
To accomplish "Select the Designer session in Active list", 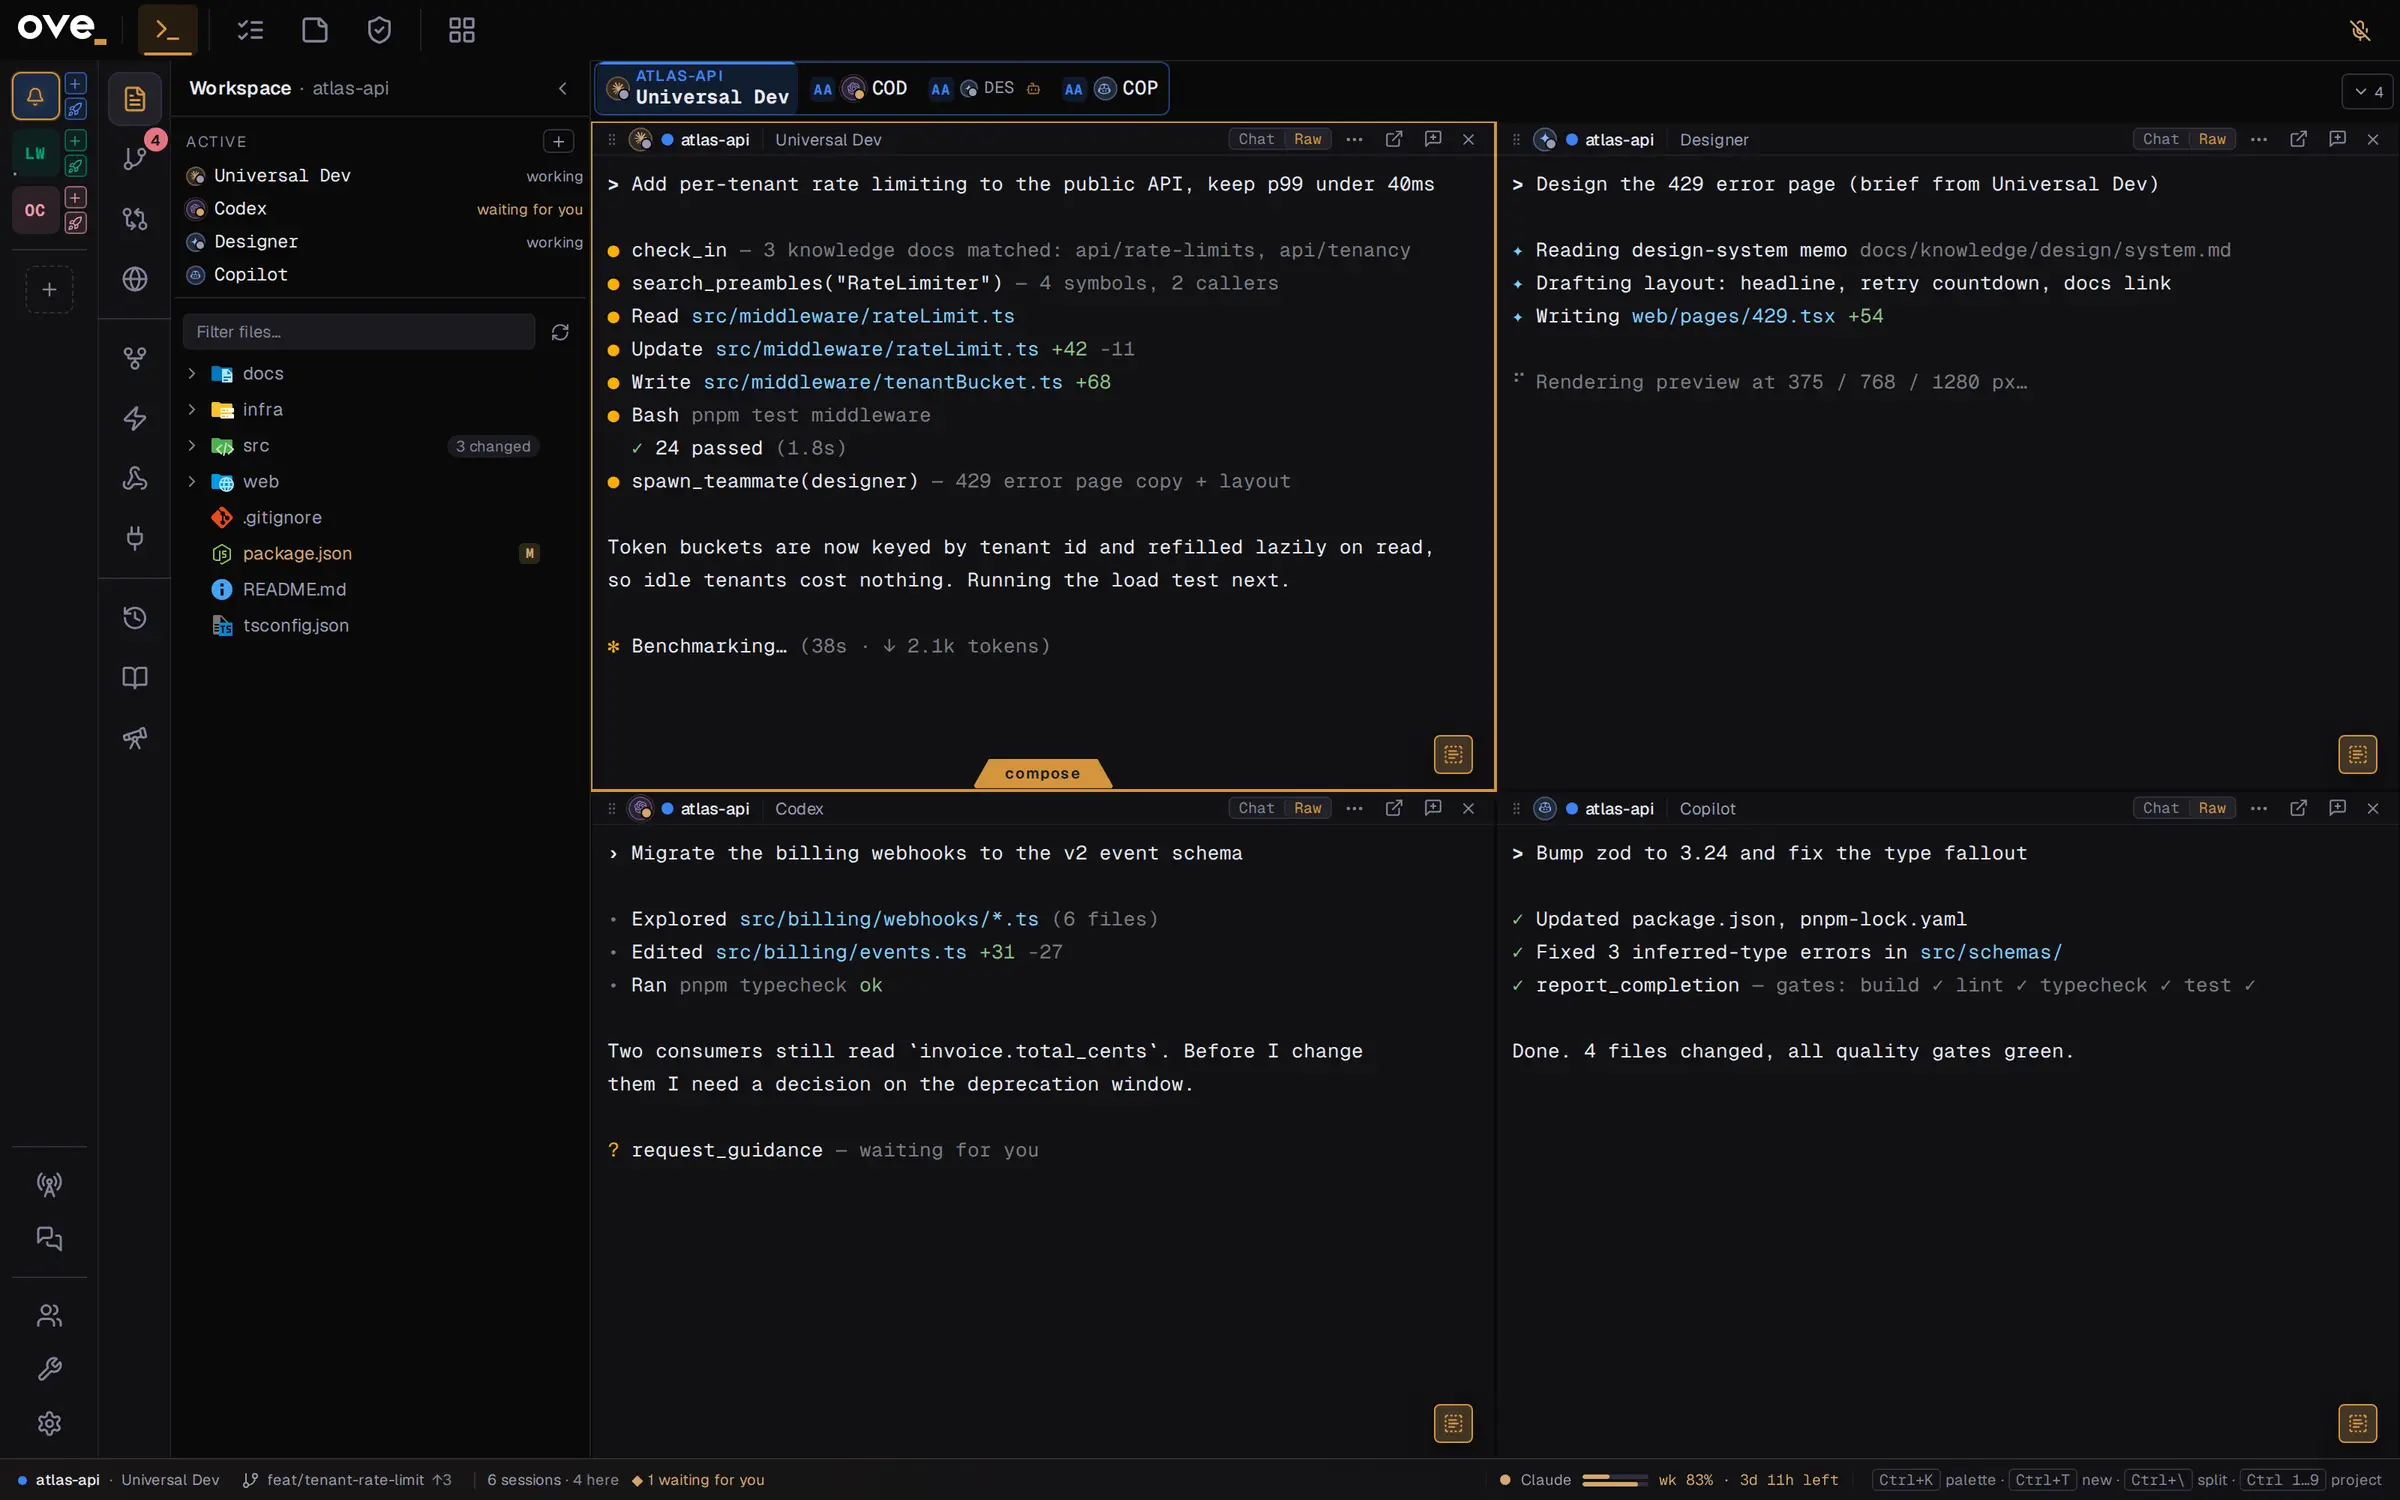I will point(384,241).
